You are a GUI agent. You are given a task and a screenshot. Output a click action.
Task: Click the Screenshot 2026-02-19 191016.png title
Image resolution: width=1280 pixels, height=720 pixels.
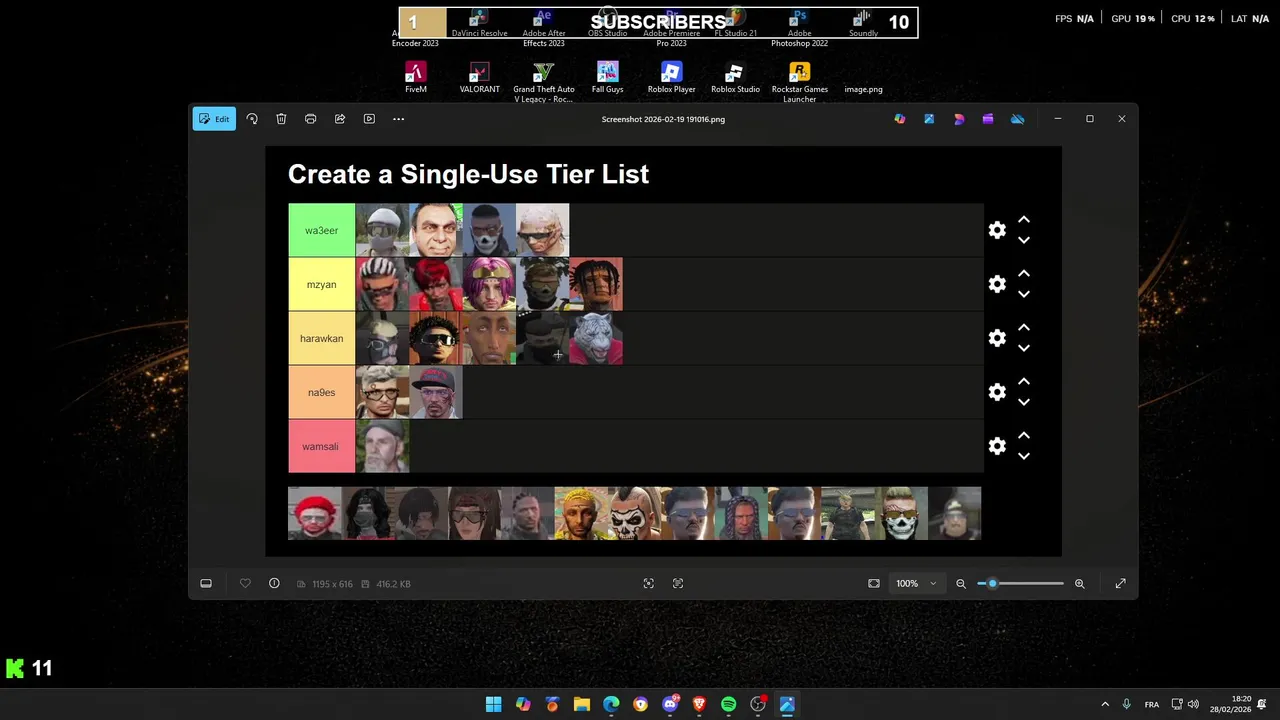point(663,119)
